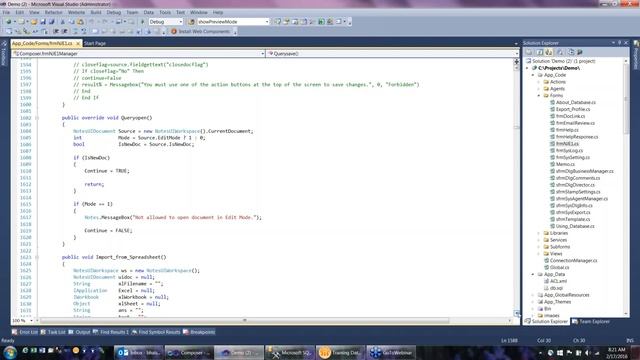Click Decrease Indent toolbar icon

pos(56,31)
